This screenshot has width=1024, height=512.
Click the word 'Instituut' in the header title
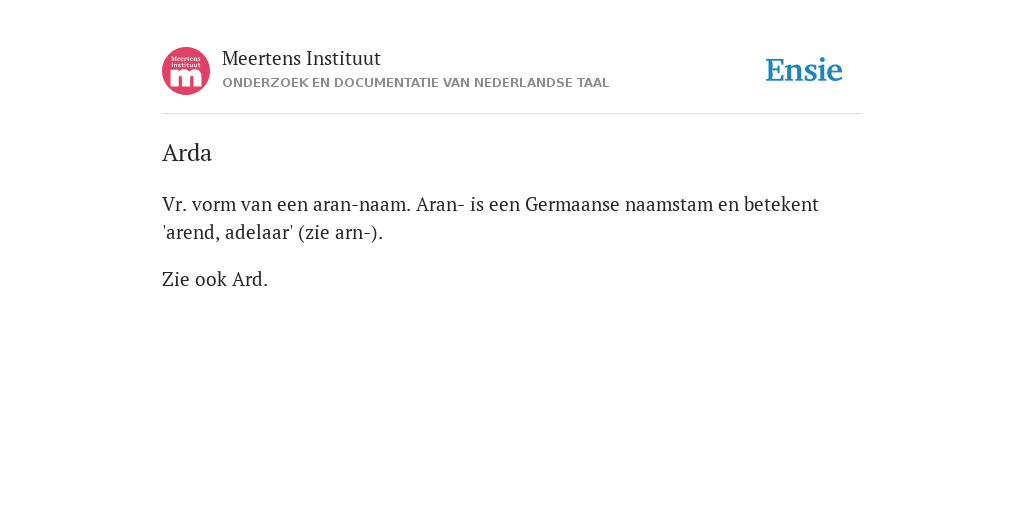coord(343,58)
